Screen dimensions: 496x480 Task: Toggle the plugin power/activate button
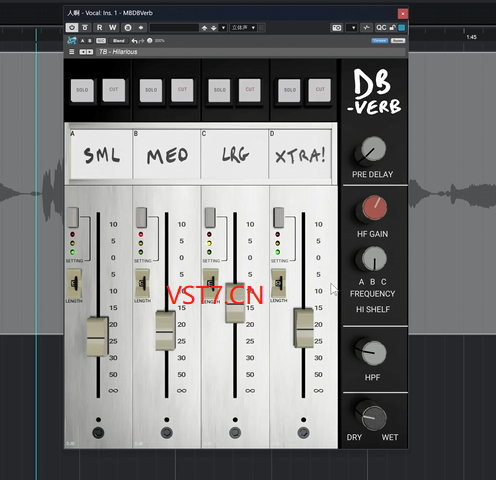tap(72, 28)
